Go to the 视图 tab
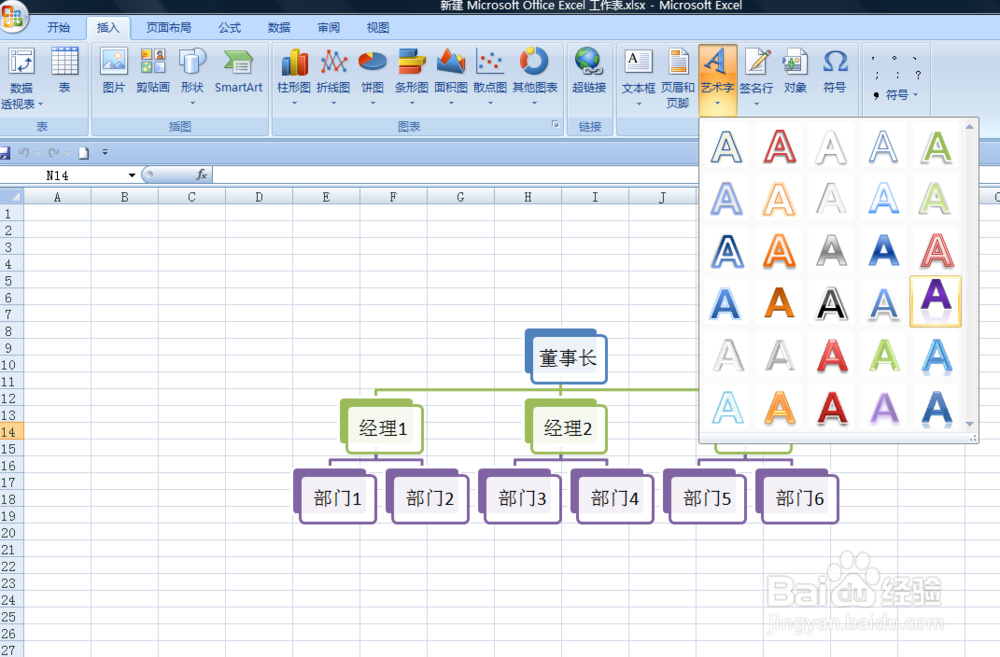Screen dimensions: 1000x657 tap(378, 27)
